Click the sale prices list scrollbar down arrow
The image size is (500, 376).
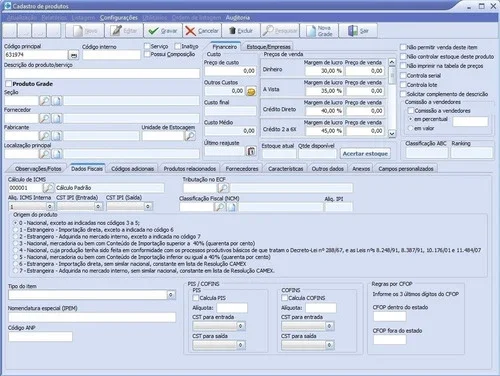click(392, 133)
